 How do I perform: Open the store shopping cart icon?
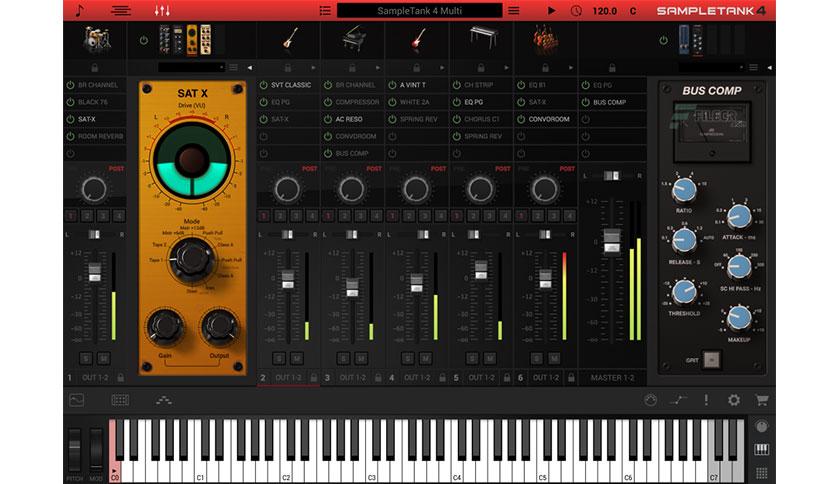click(x=762, y=400)
